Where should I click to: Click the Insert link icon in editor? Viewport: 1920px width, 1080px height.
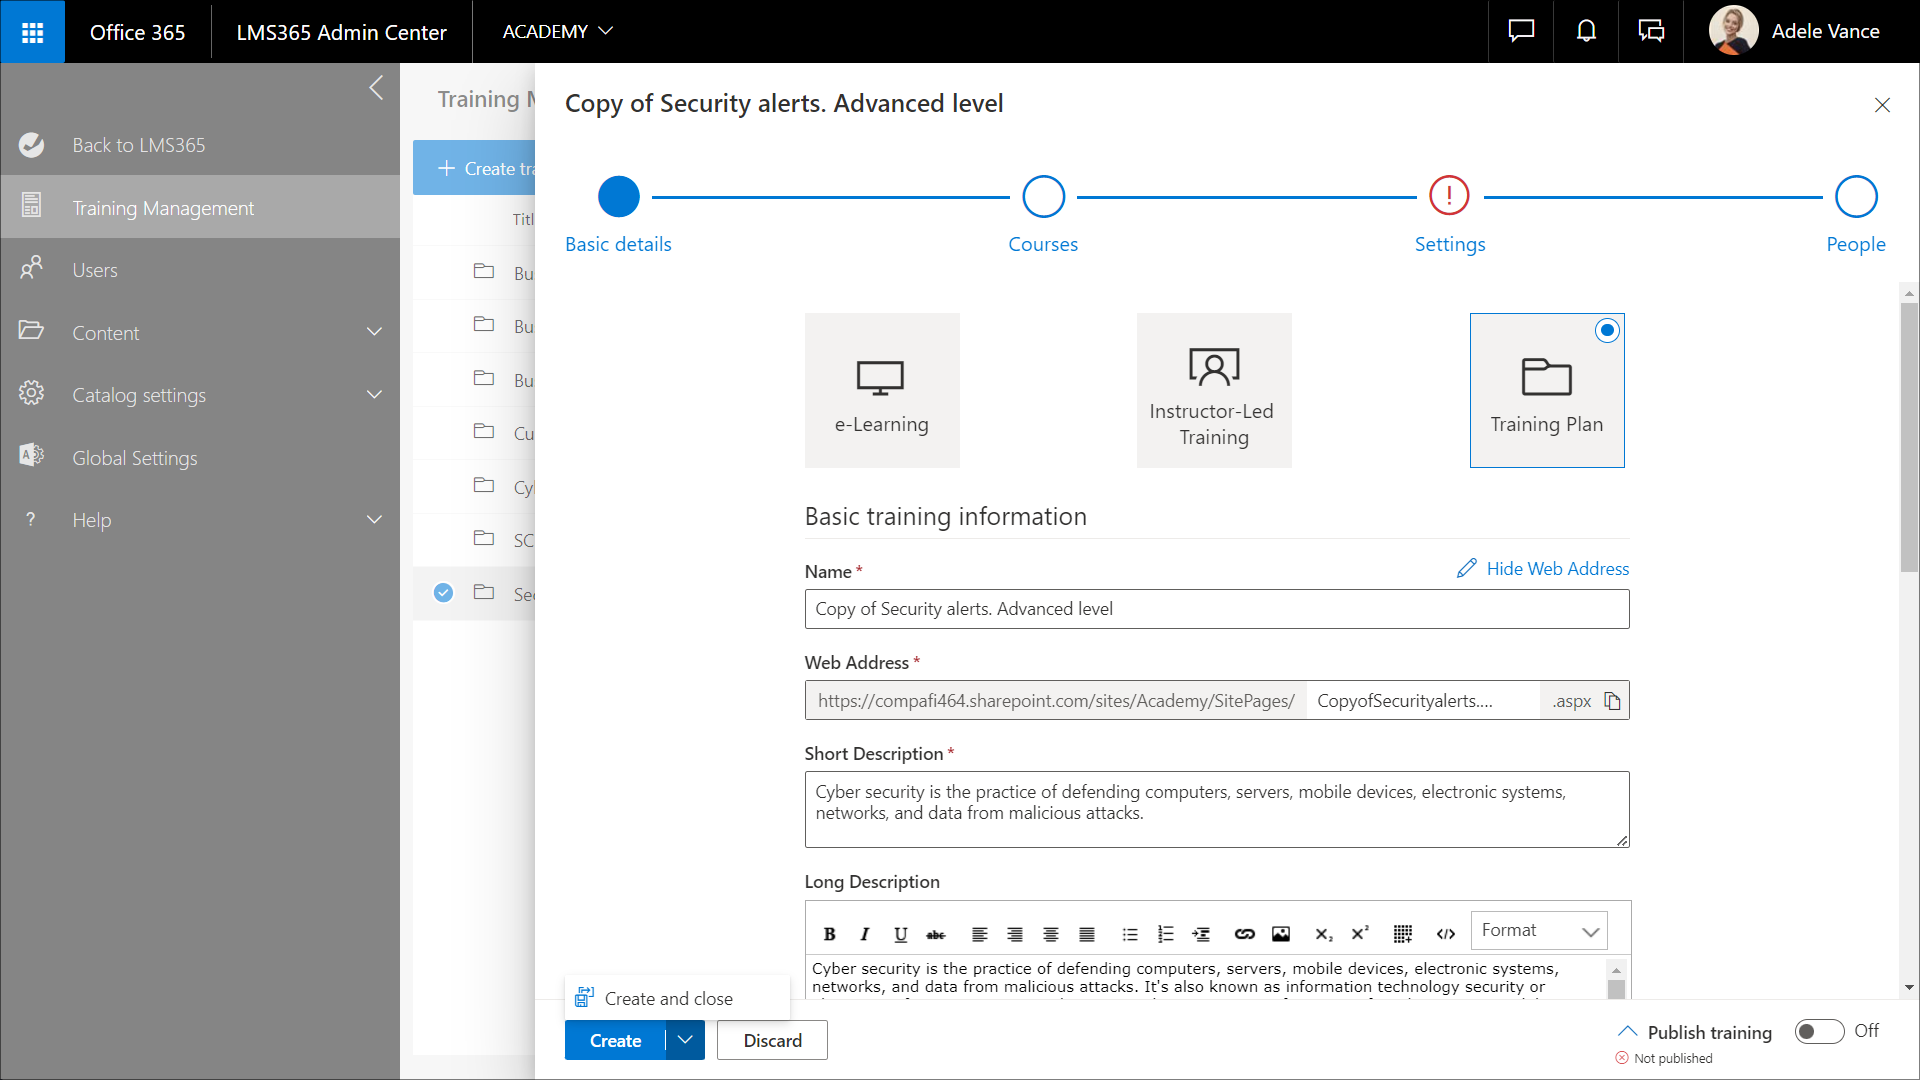point(1244,934)
